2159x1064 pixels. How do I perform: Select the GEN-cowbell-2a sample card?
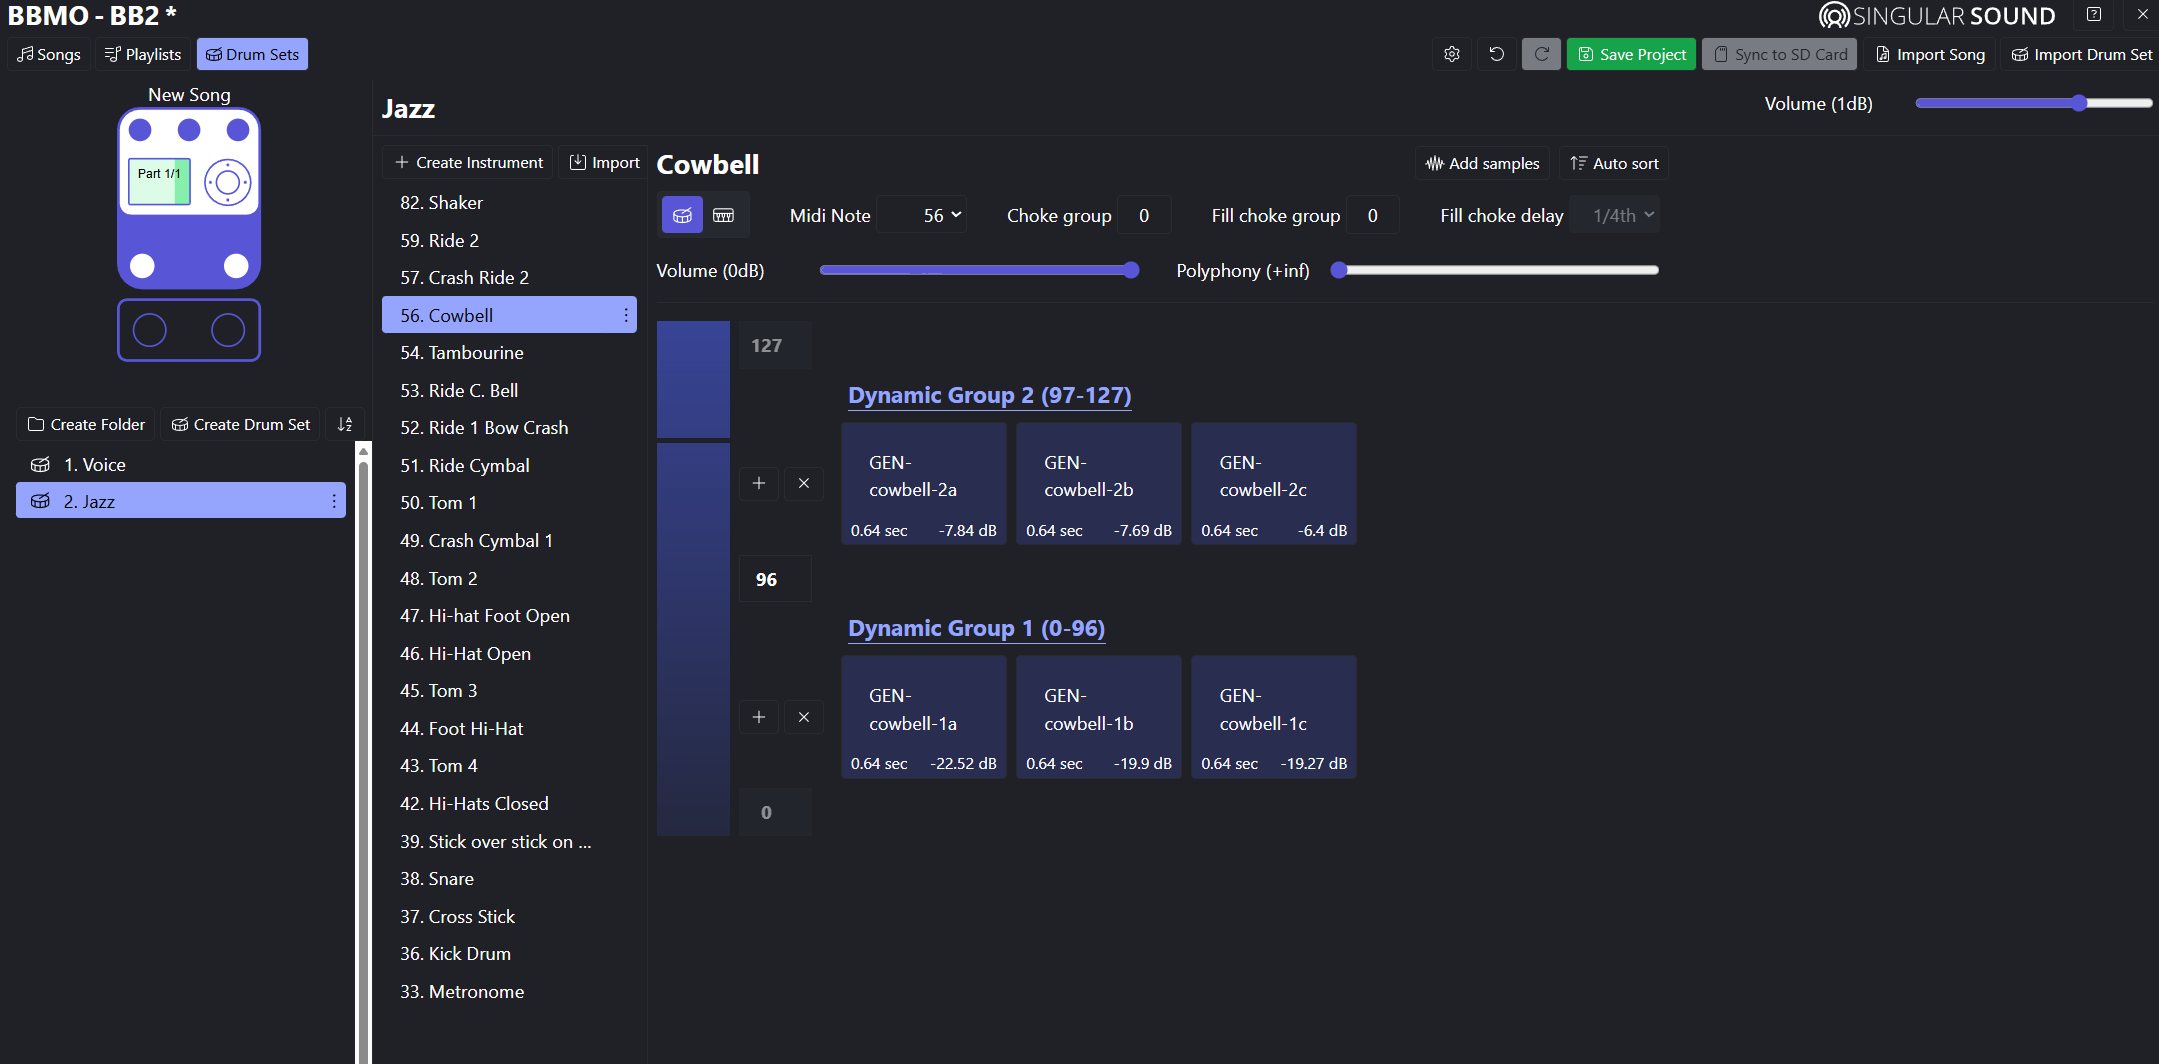pyautogui.click(x=924, y=484)
